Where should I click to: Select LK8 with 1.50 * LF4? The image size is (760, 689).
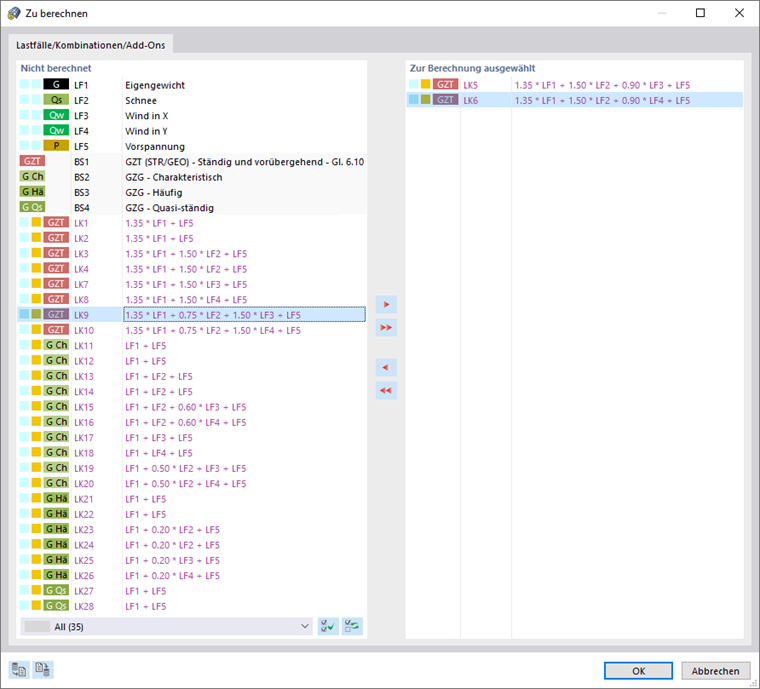coord(192,299)
